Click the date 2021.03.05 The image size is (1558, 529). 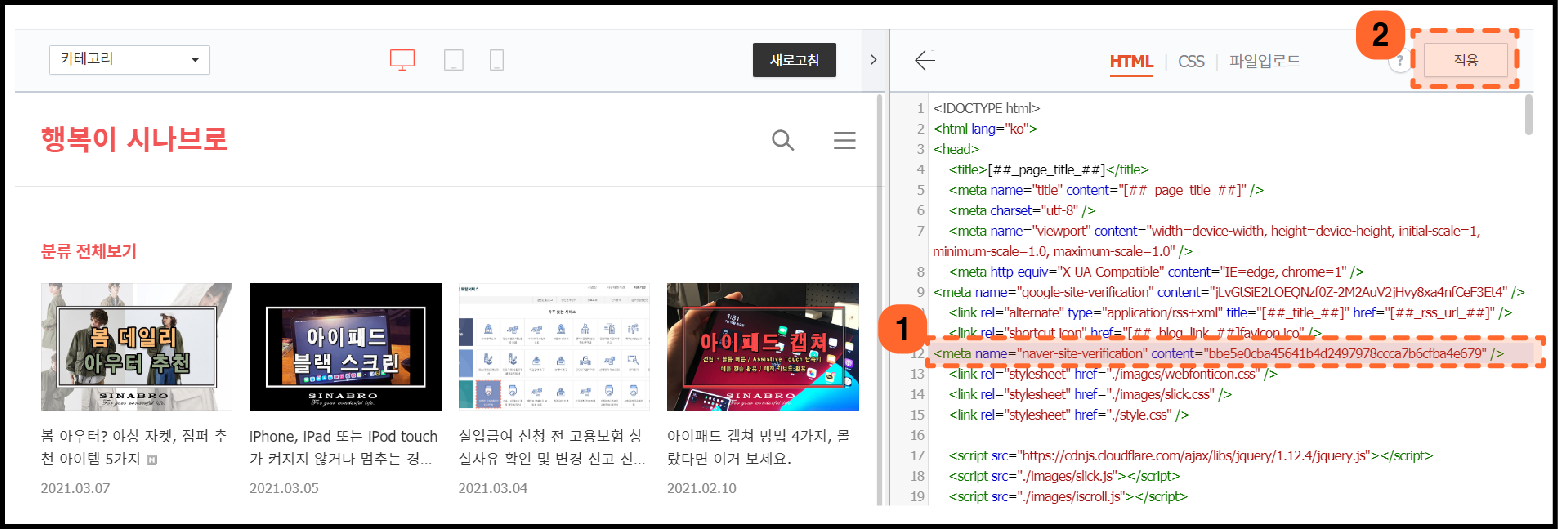tap(284, 489)
